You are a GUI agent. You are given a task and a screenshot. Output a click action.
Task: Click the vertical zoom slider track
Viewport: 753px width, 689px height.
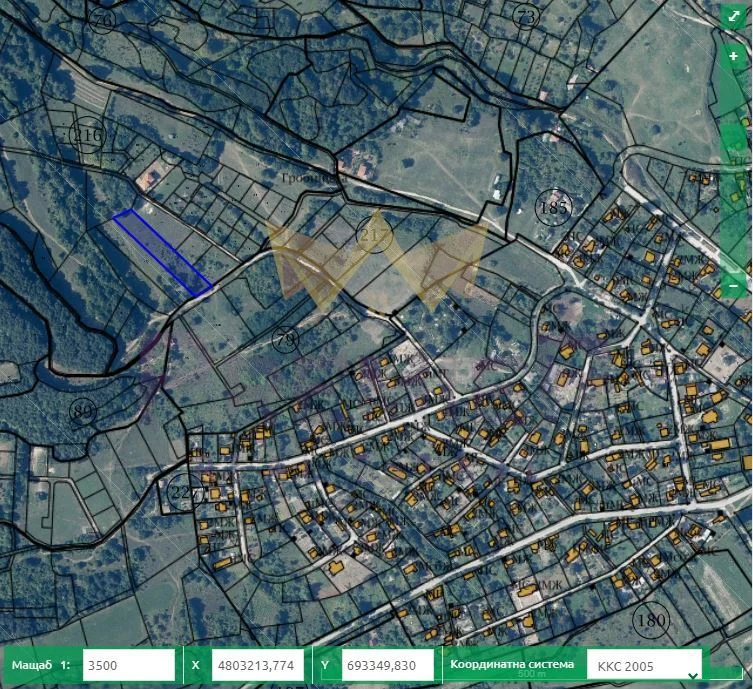[734, 170]
